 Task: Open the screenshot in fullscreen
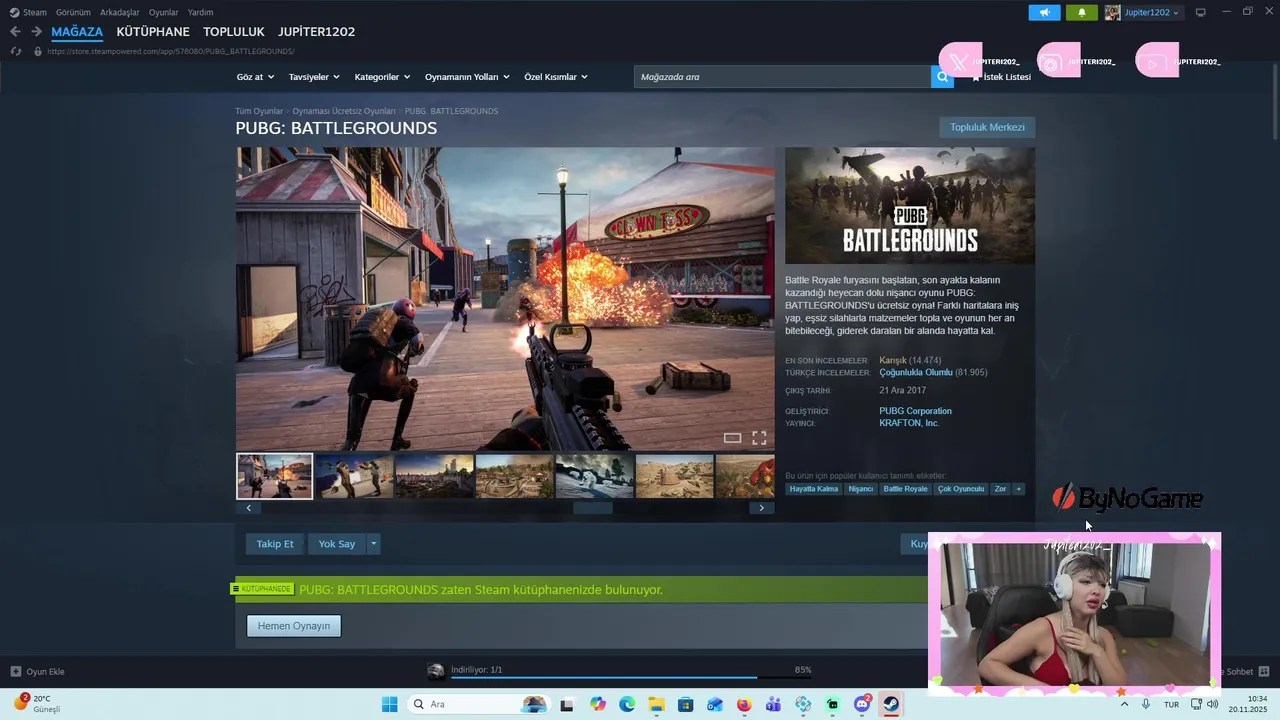(759, 438)
